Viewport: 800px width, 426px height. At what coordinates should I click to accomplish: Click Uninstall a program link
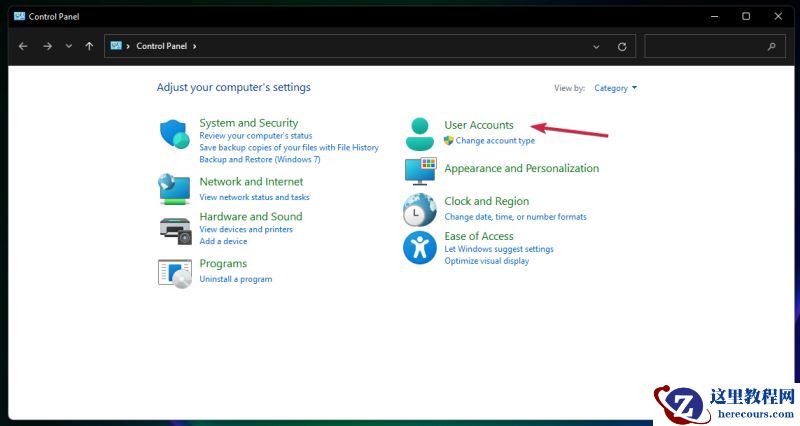point(236,279)
